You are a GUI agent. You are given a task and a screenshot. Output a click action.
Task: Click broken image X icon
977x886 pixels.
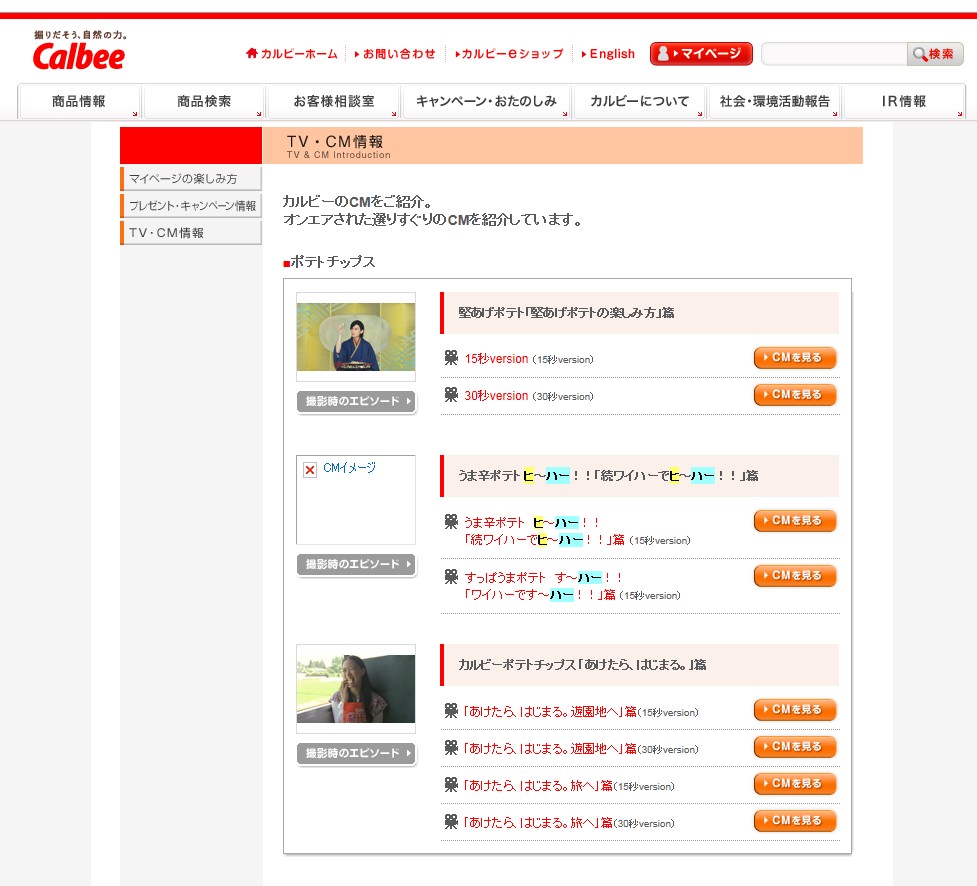(310, 470)
